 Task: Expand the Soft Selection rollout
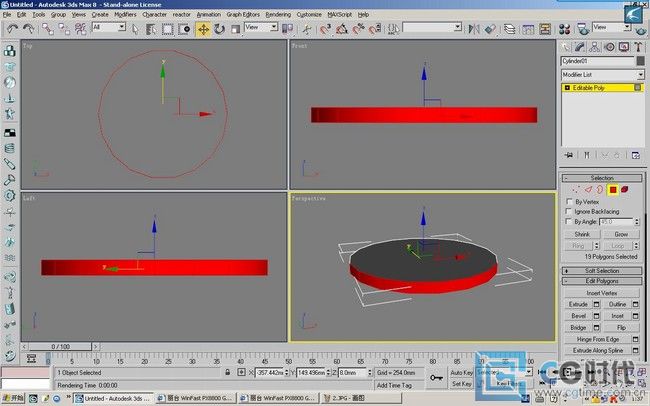tap(602, 271)
